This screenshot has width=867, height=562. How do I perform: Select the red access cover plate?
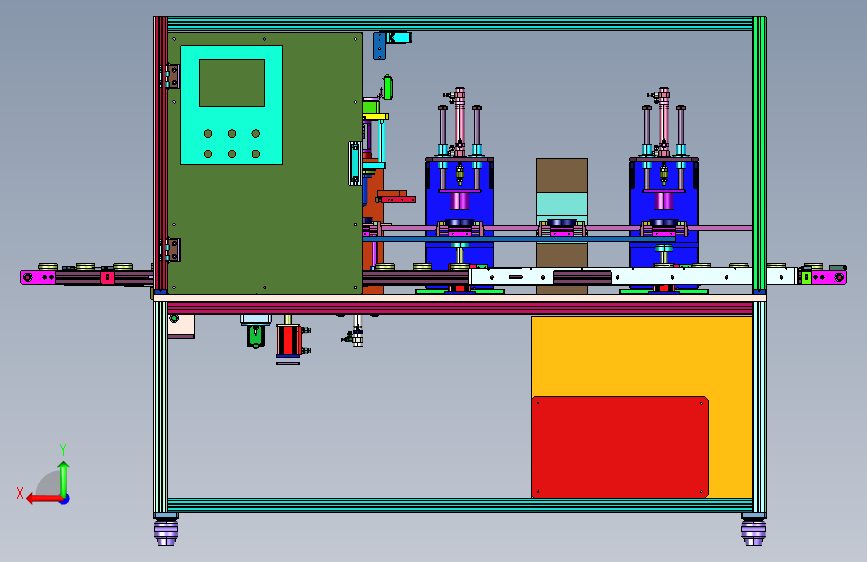620,447
